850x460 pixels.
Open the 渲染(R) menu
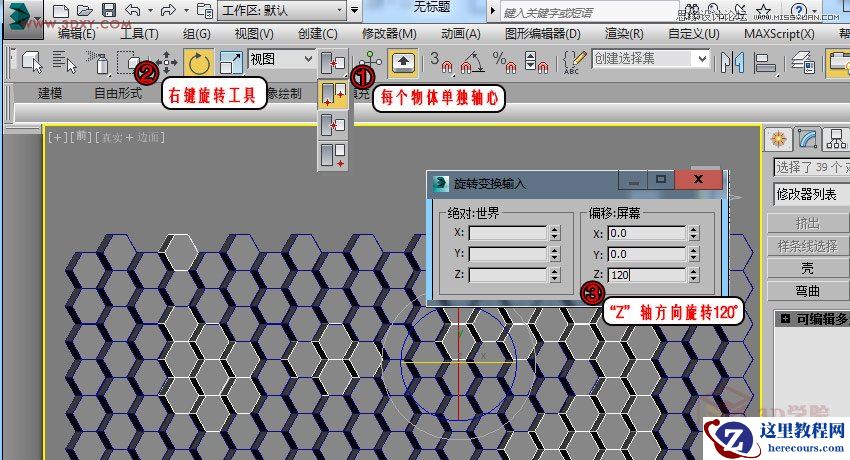[x=624, y=34]
